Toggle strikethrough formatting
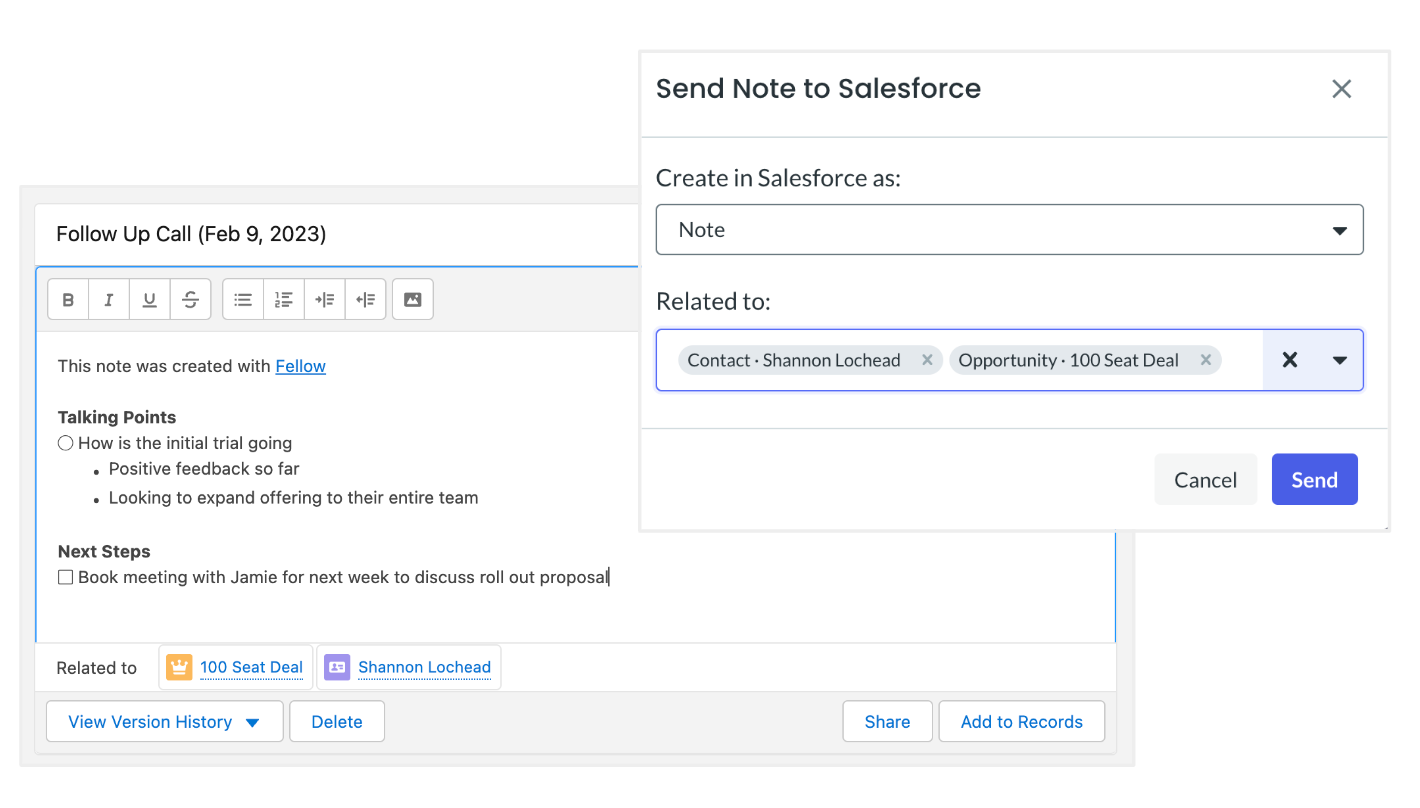Viewport: 1420px width, 808px height. coord(190,299)
